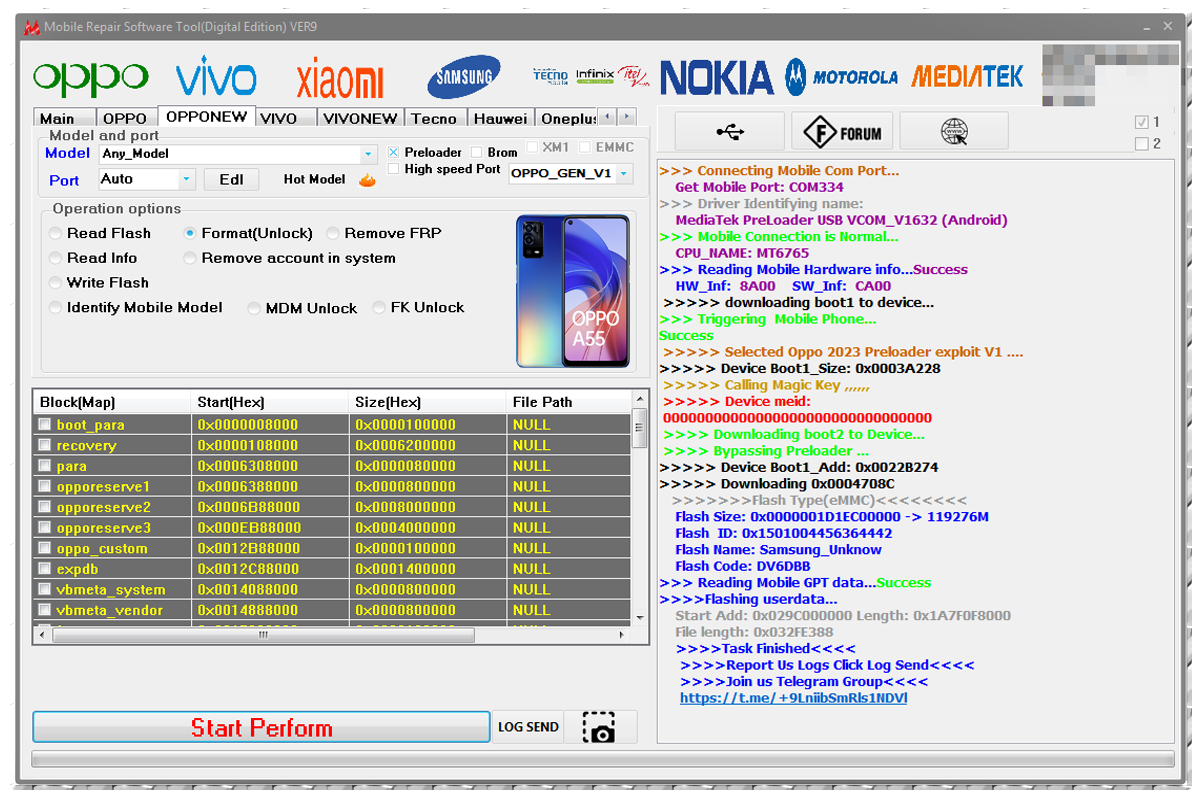Toggle the Brom checkbox
Screen dimensions: 1200x800
477,152
